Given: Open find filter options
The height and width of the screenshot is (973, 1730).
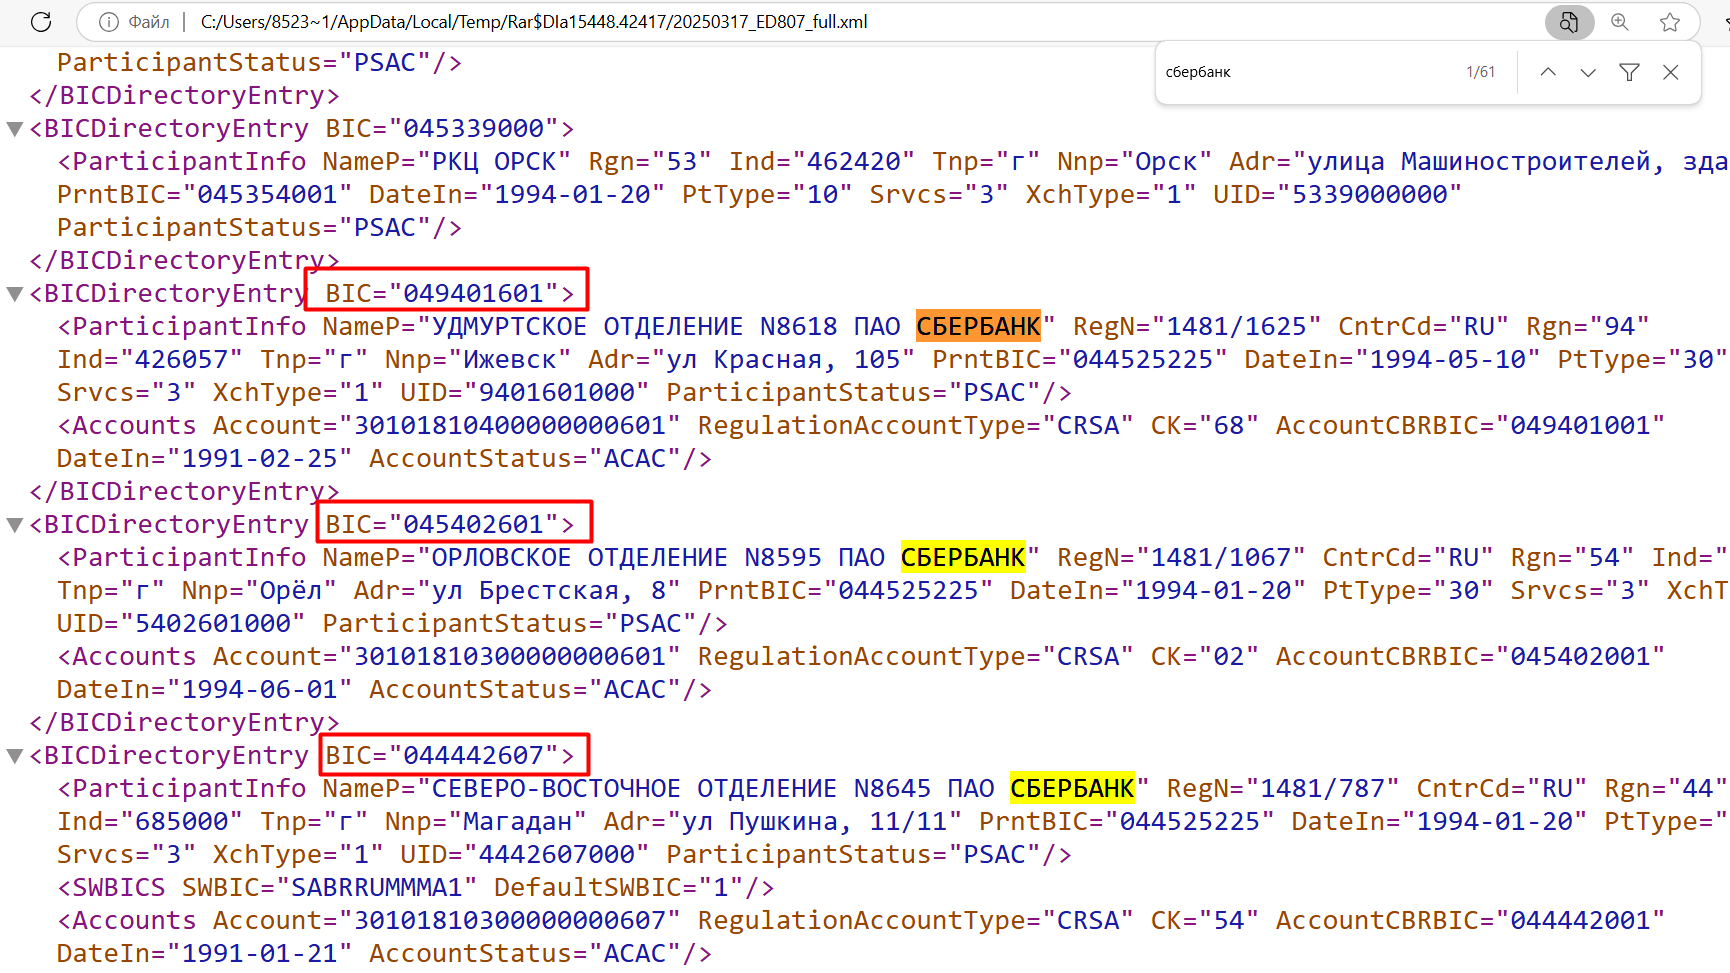Looking at the screenshot, I should click(x=1629, y=72).
